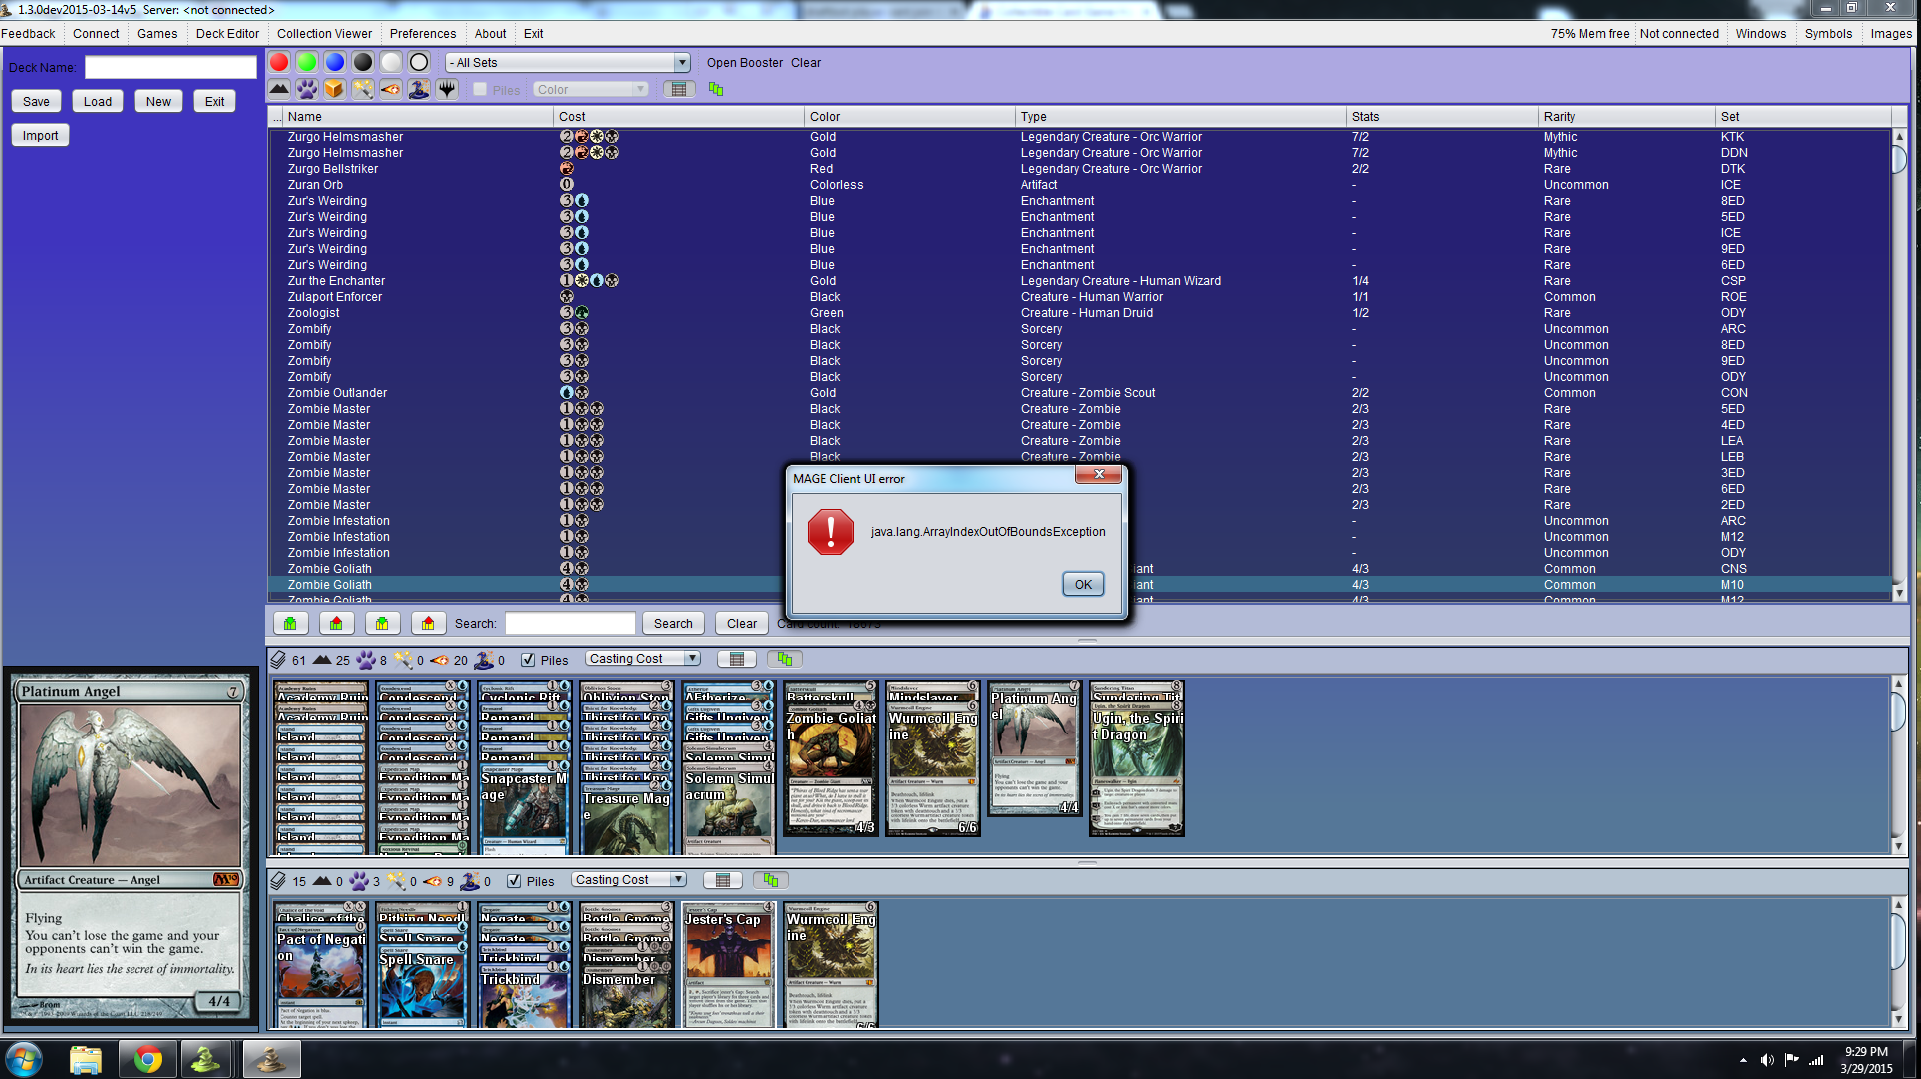This screenshot has width=1921, height=1079.
Task: Click the Platinum Angel card in main deck
Action: 1035,748
